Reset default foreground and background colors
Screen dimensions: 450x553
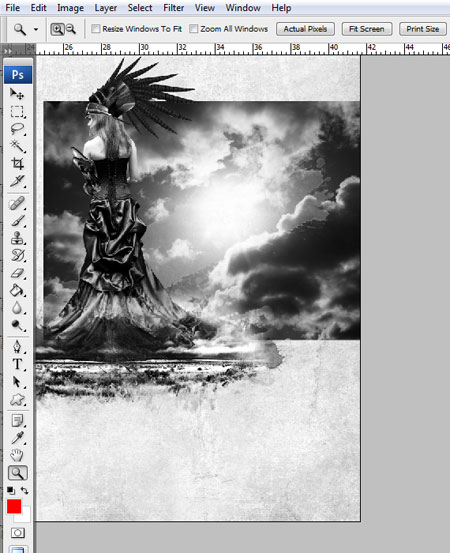tap(11, 490)
